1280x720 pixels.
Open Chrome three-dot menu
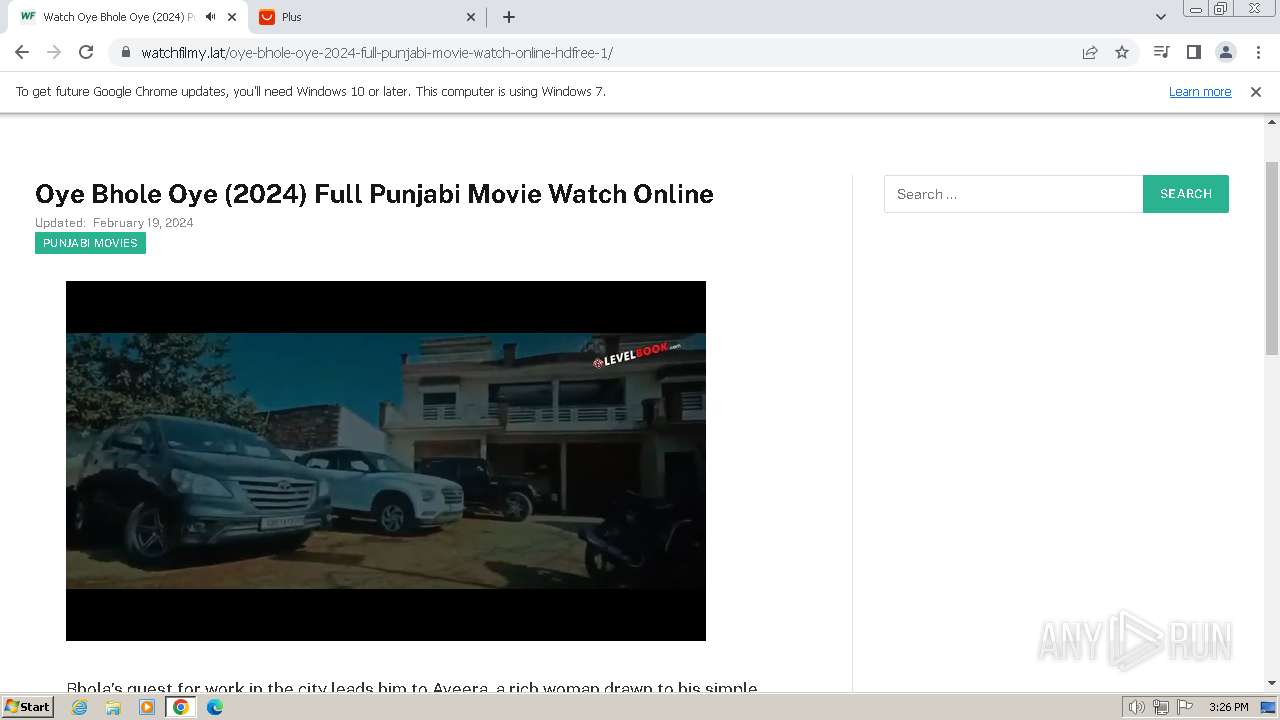click(x=1257, y=52)
